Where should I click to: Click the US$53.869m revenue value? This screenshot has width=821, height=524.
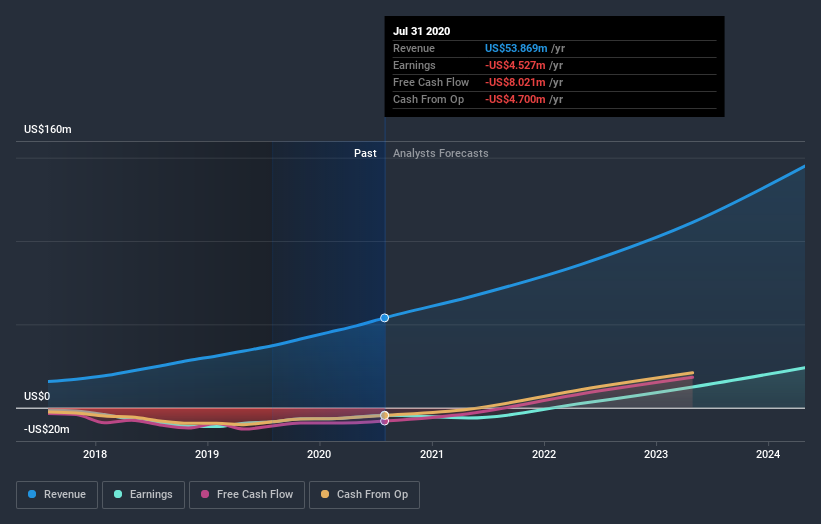(516, 48)
